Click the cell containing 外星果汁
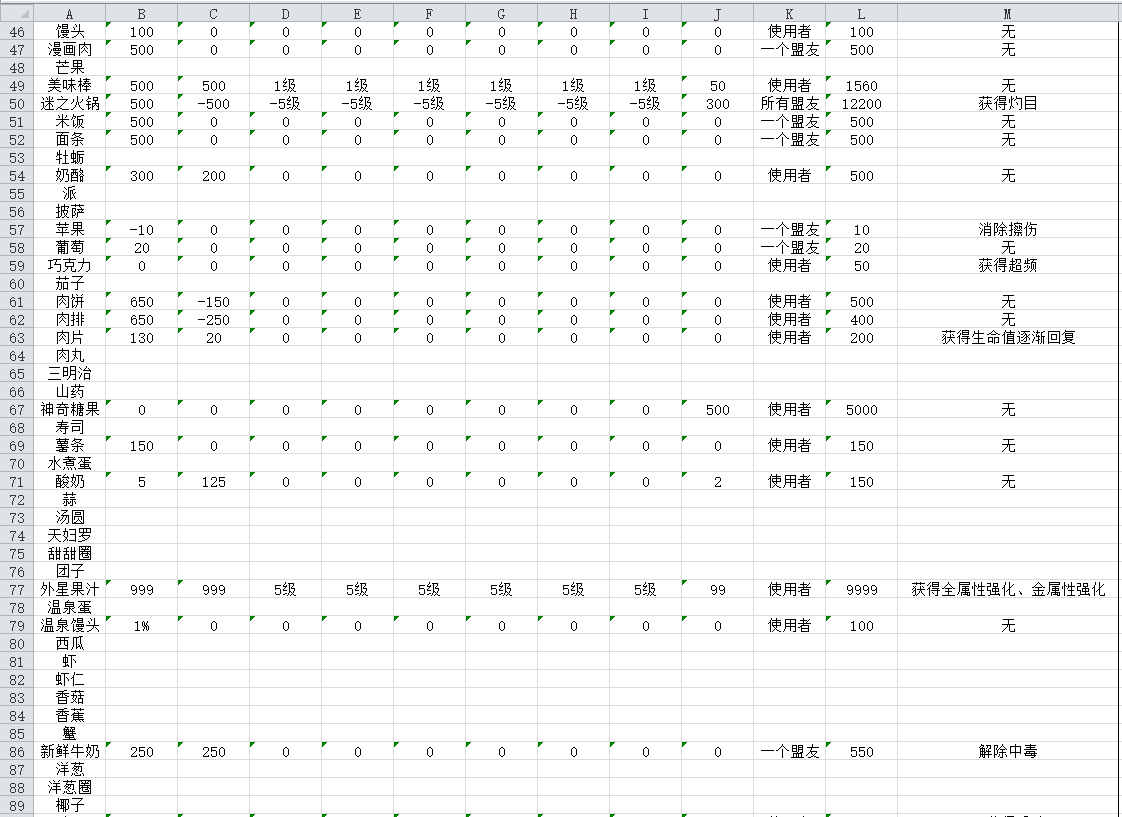Image resolution: width=1122 pixels, height=817 pixels. tap(69, 589)
